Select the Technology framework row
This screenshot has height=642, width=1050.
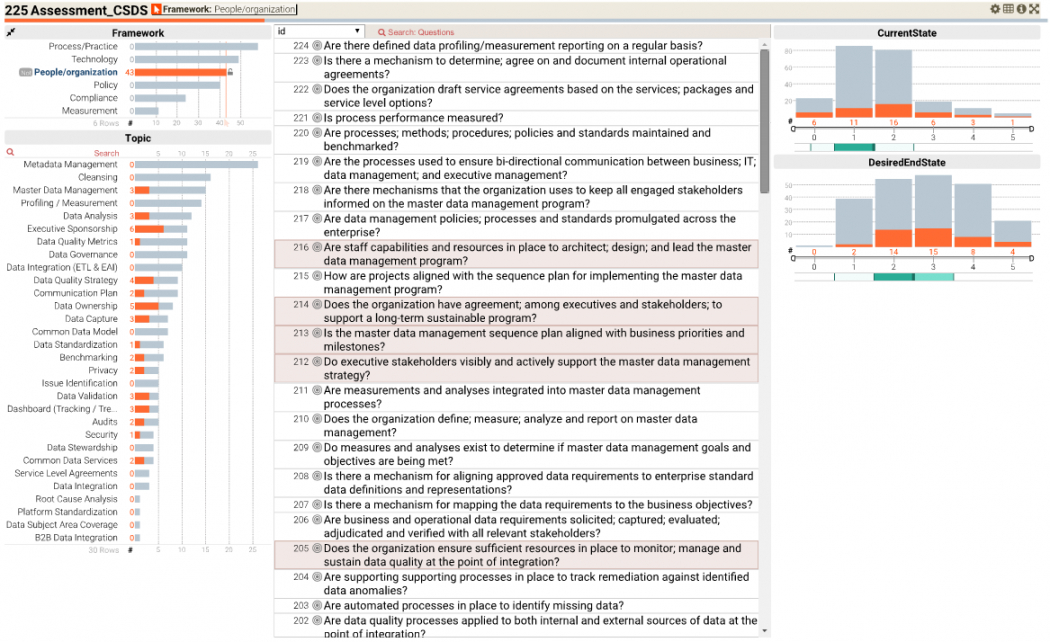coord(94,59)
